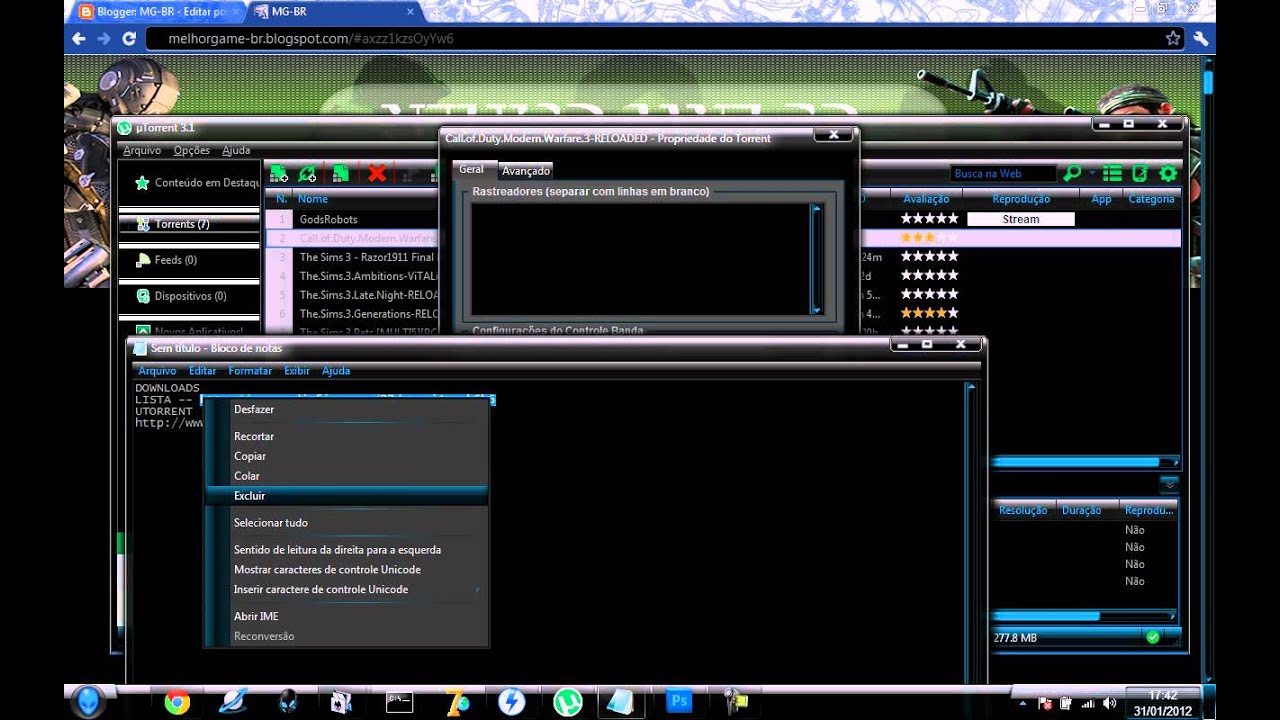Screen dimensions: 1280x720
Task: Open the Chrome wrench menu
Action: click(x=1201, y=38)
